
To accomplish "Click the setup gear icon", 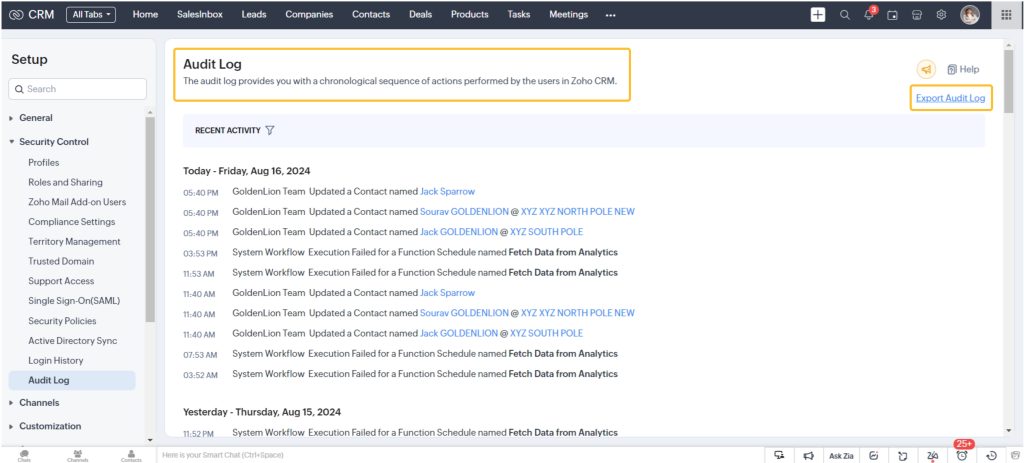I will coord(941,15).
